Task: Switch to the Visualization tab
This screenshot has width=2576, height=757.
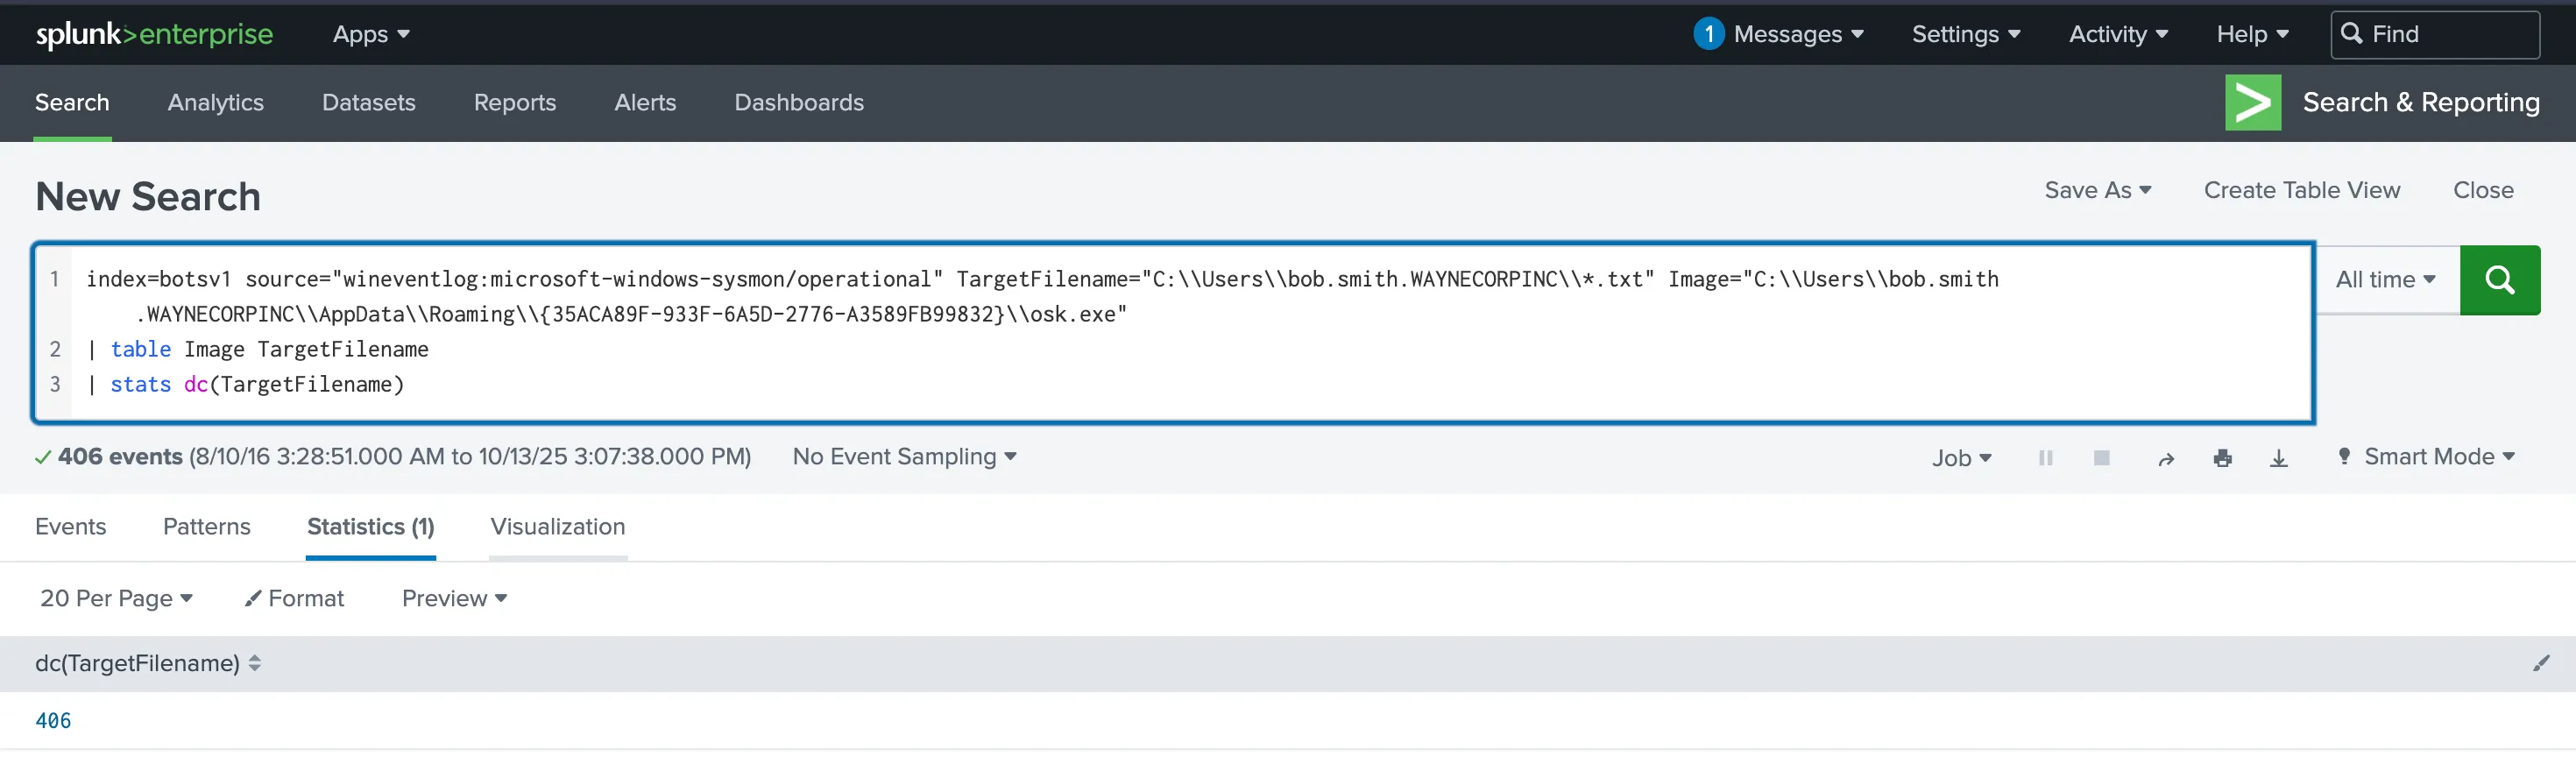Action: click(x=557, y=526)
